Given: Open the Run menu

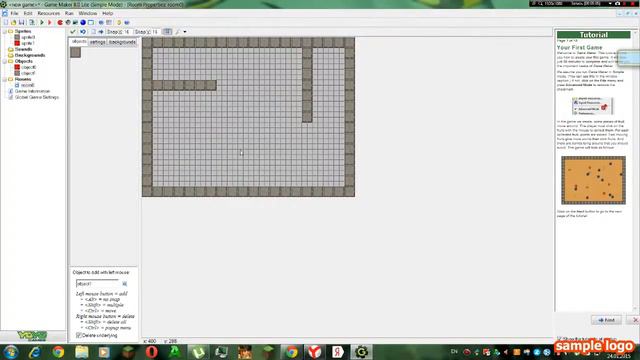Looking at the screenshot, I should [69, 13].
